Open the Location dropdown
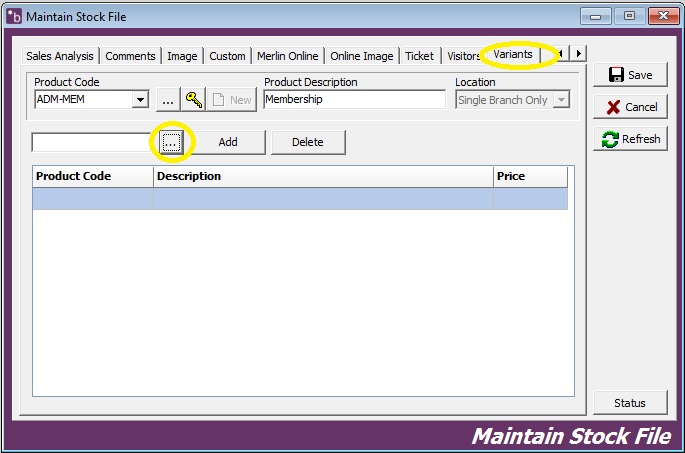This screenshot has height=453, width=685. tap(561, 100)
